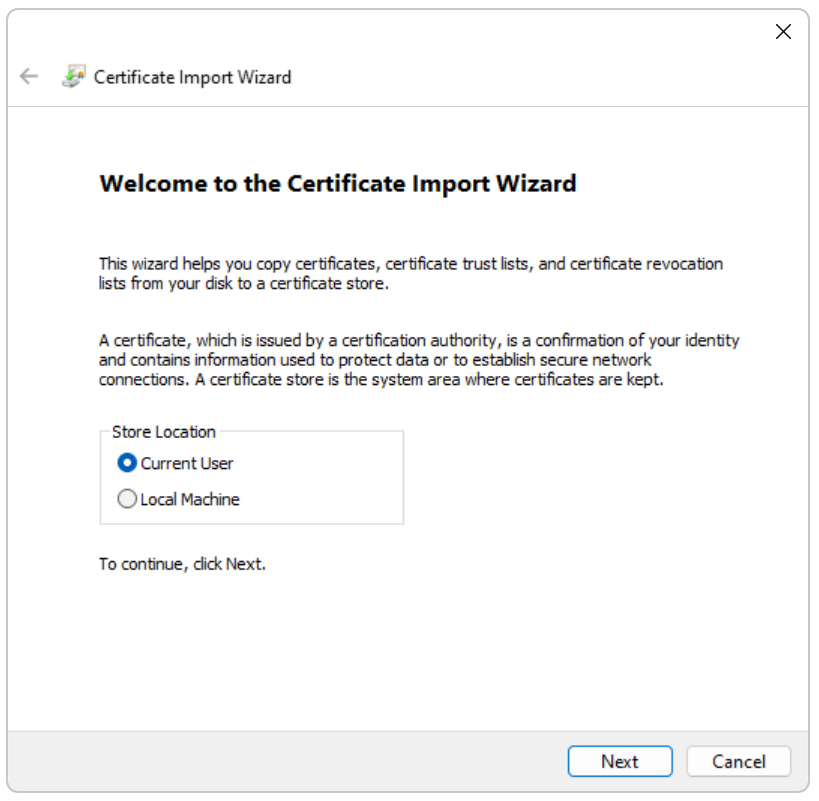Image resolution: width=819 pixels, height=801 pixels.
Task: Click the 'Local Machine' option label text
Action: (x=190, y=499)
